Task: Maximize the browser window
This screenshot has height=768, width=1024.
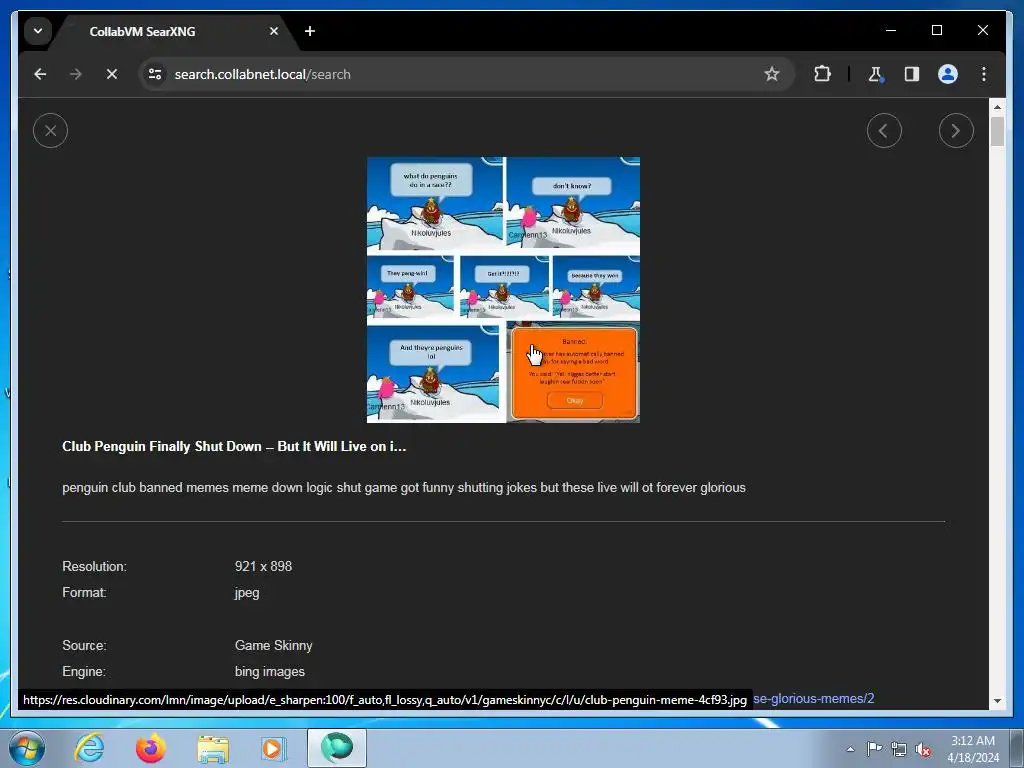Action: pyautogui.click(x=936, y=30)
